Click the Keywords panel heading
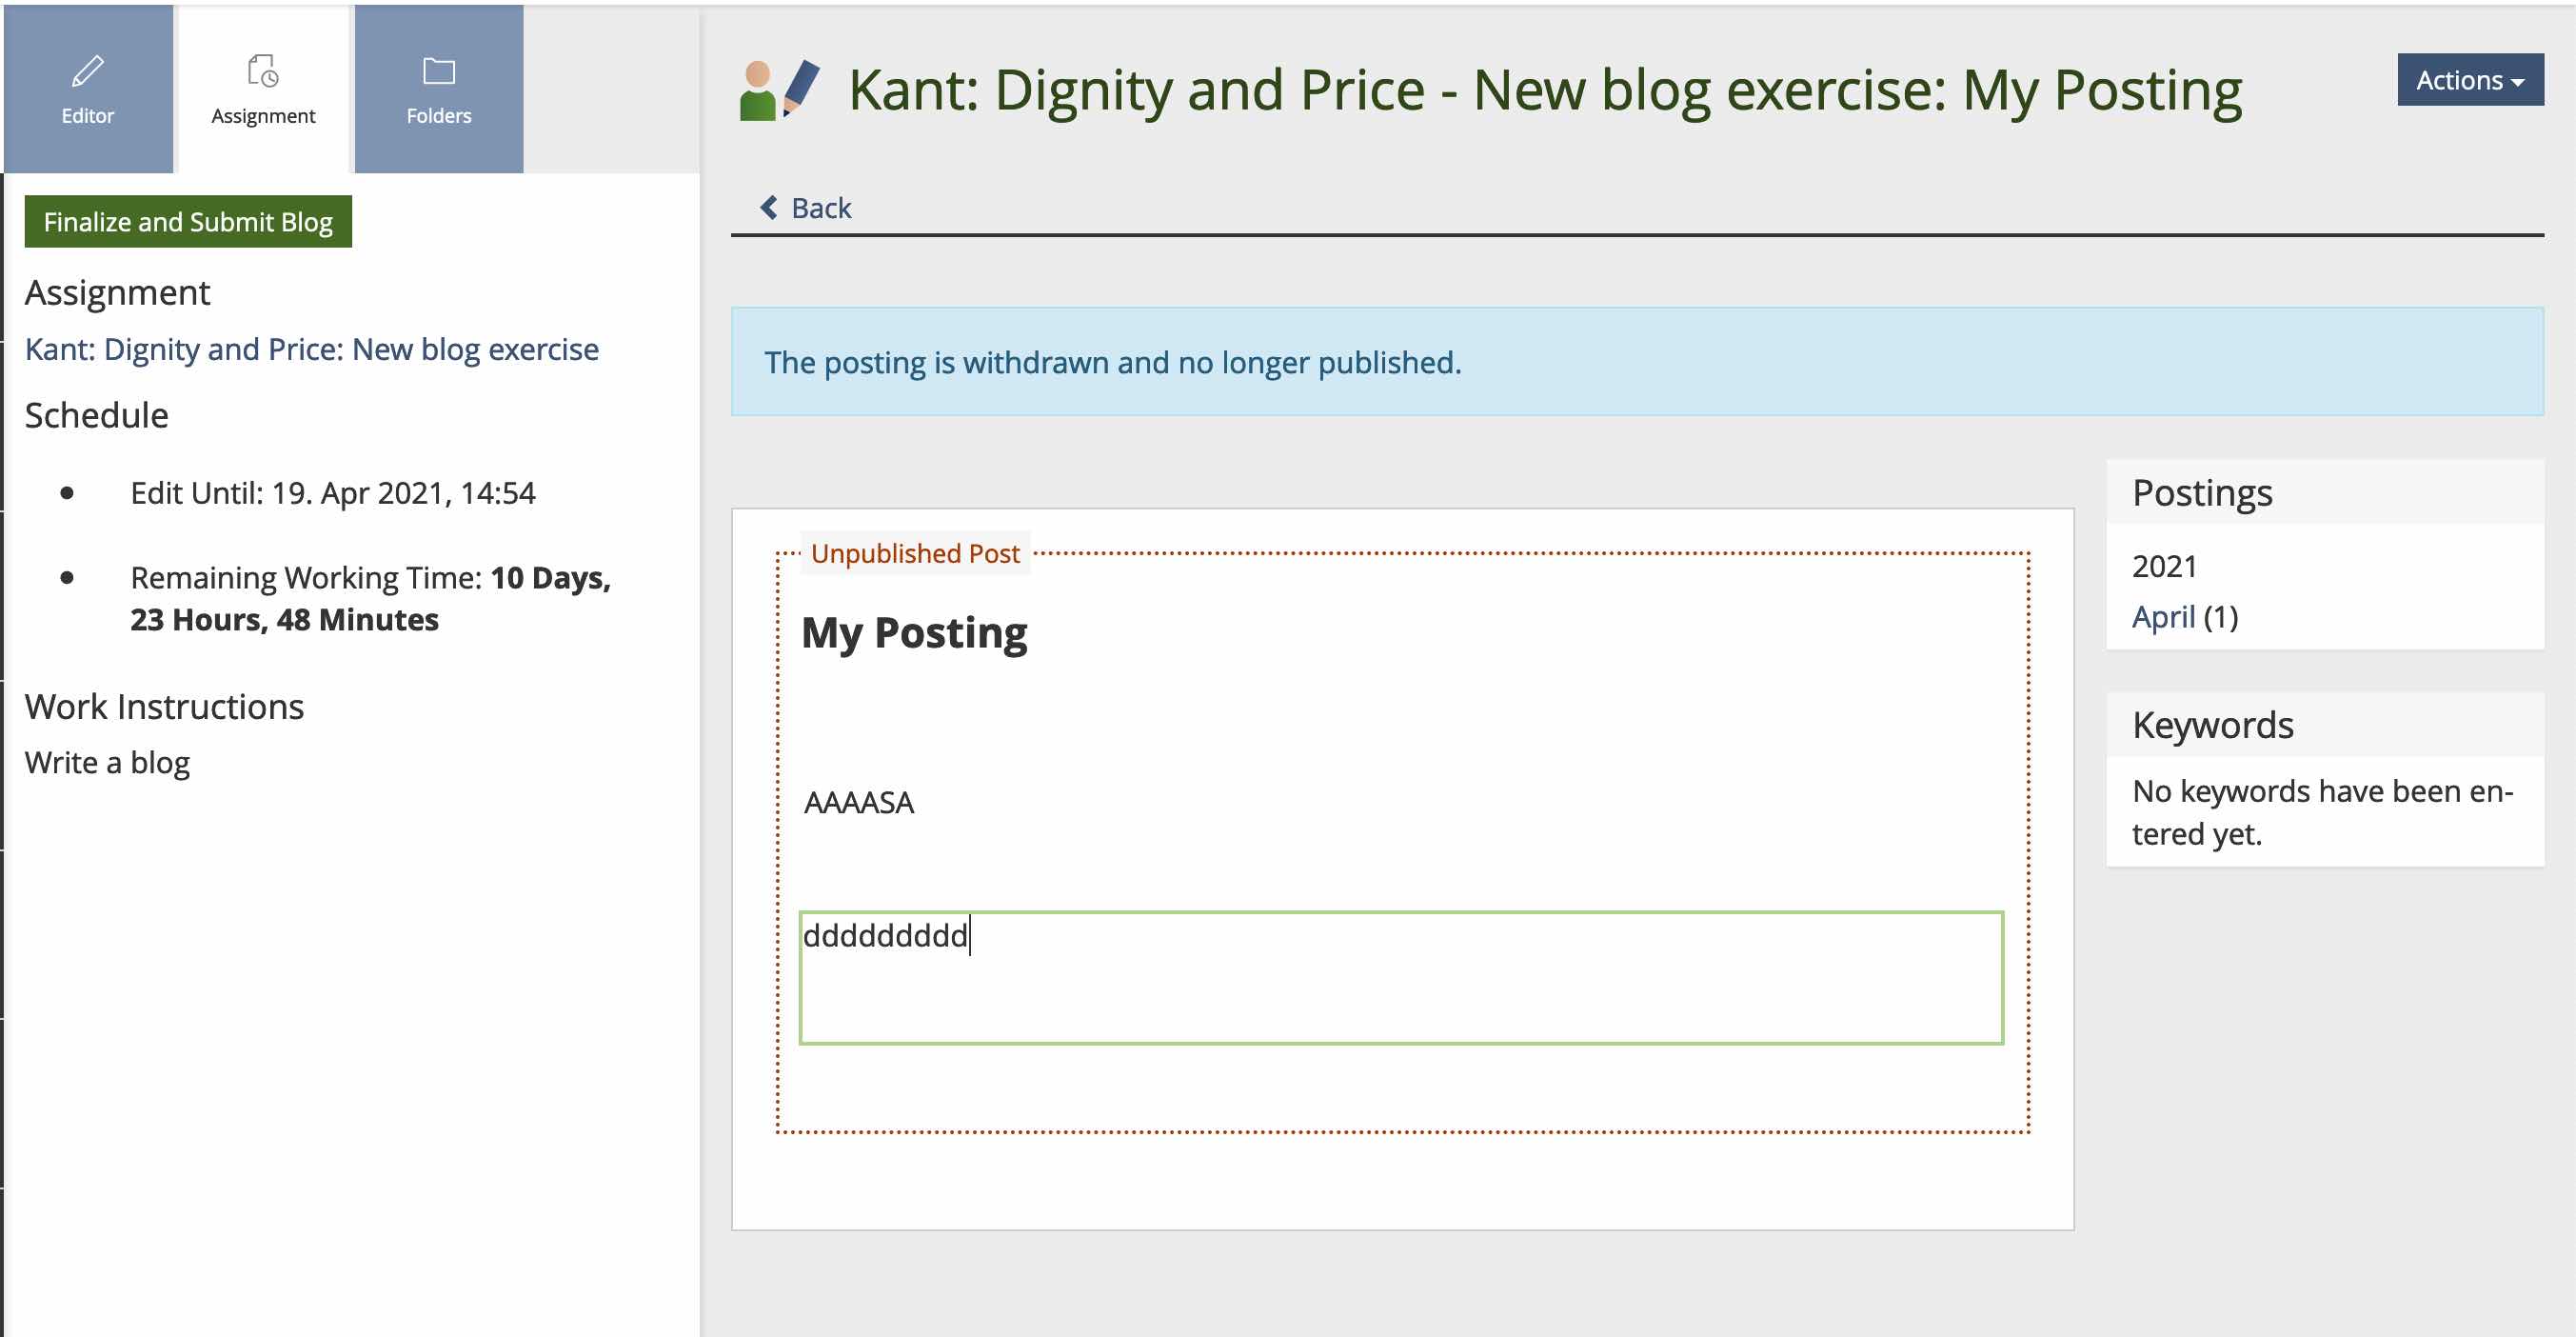The image size is (2576, 1337). tap(2212, 725)
